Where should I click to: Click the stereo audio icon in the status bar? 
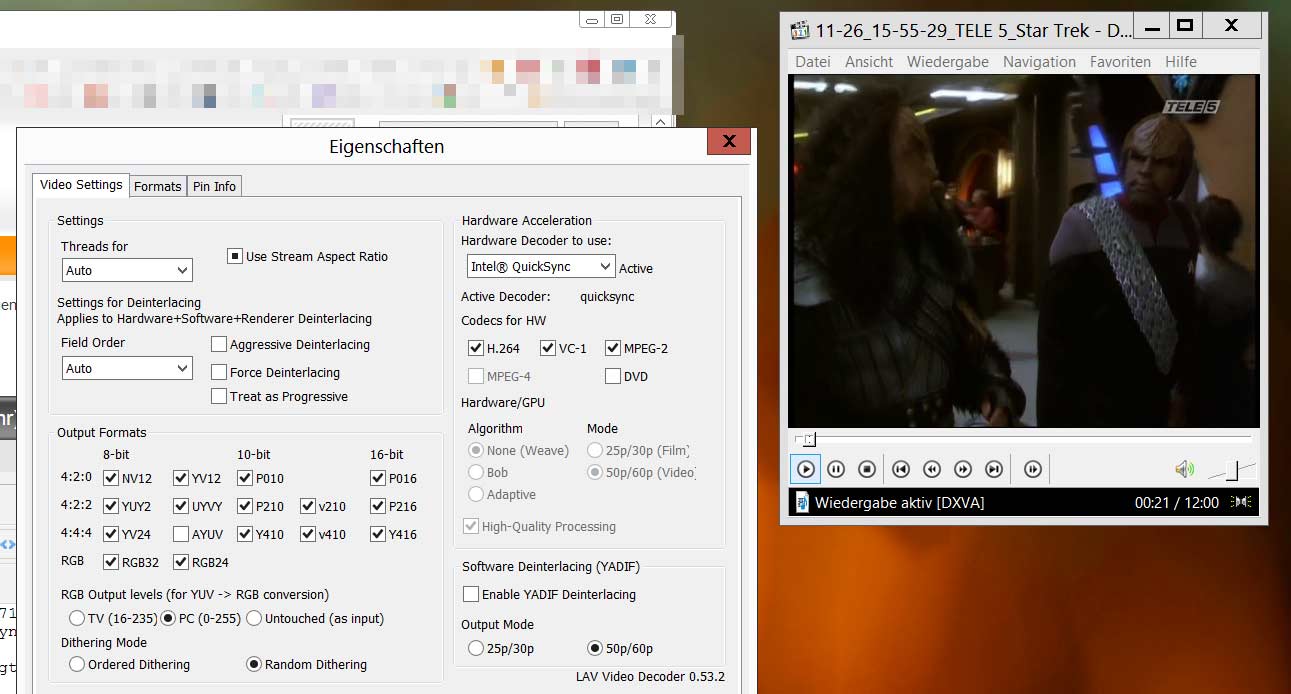(1242, 502)
